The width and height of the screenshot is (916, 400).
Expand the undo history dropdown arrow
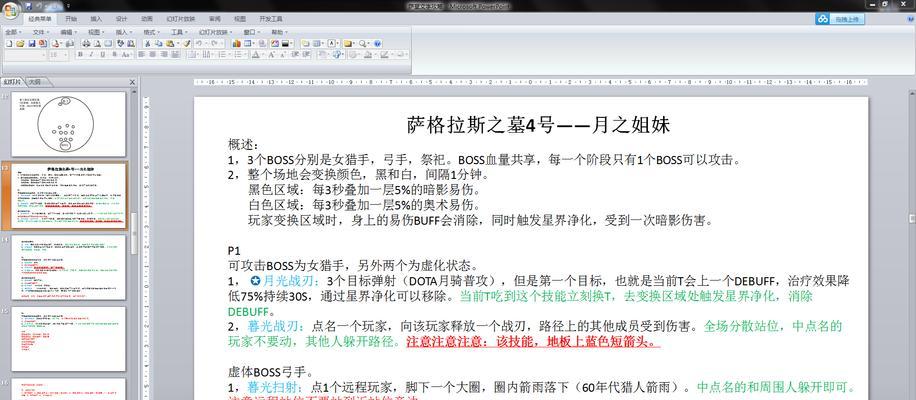click(206, 44)
